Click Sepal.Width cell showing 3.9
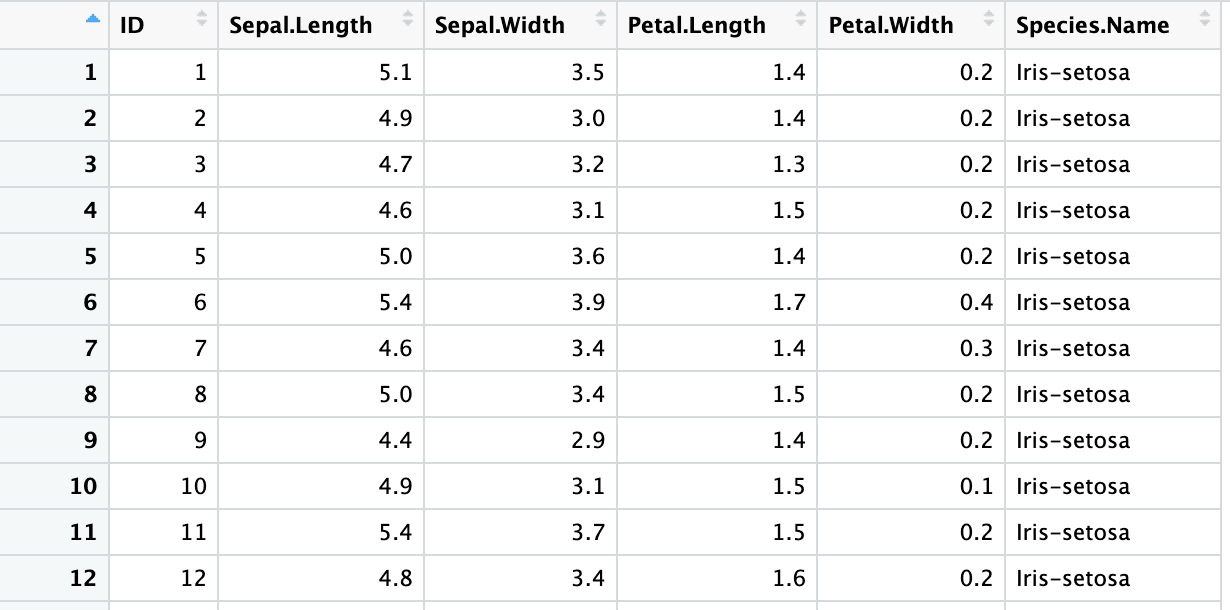Screen dimensions: 1230x610 (x=520, y=302)
